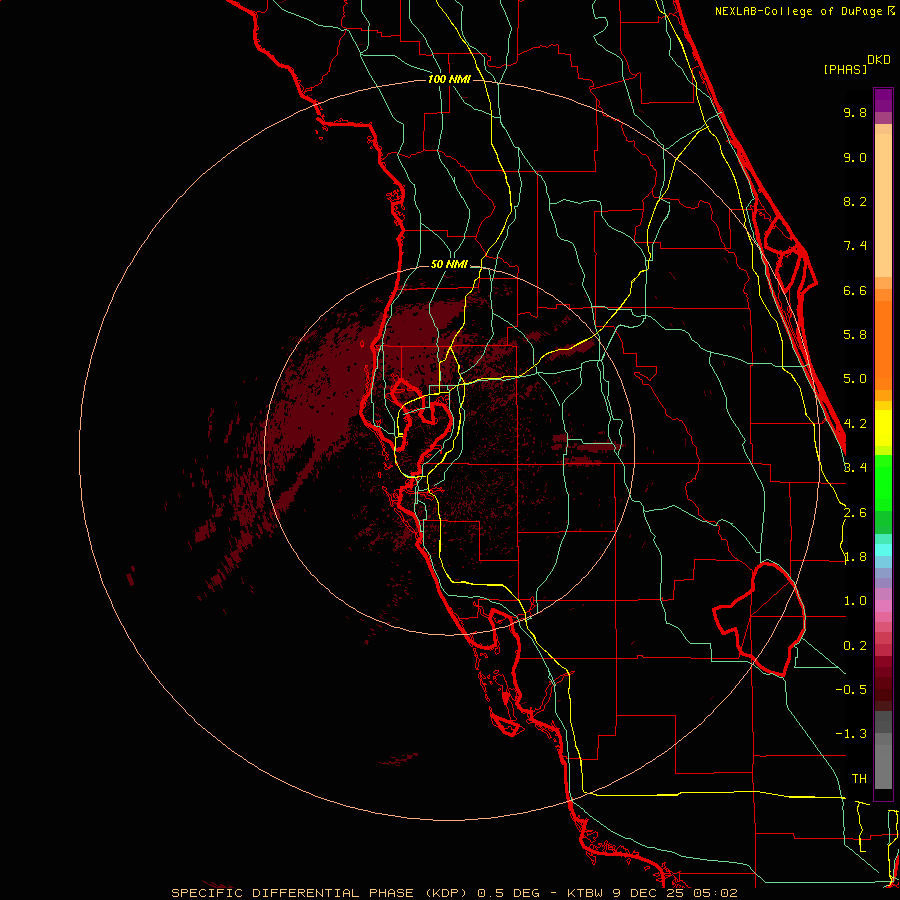Select the cyan band in the color scale
The image size is (900, 900).
pos(883,550)
